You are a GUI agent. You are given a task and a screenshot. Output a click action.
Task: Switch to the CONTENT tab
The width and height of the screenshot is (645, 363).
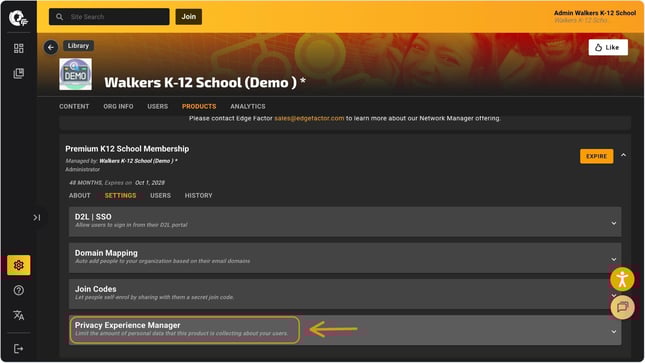pos(74,107)
